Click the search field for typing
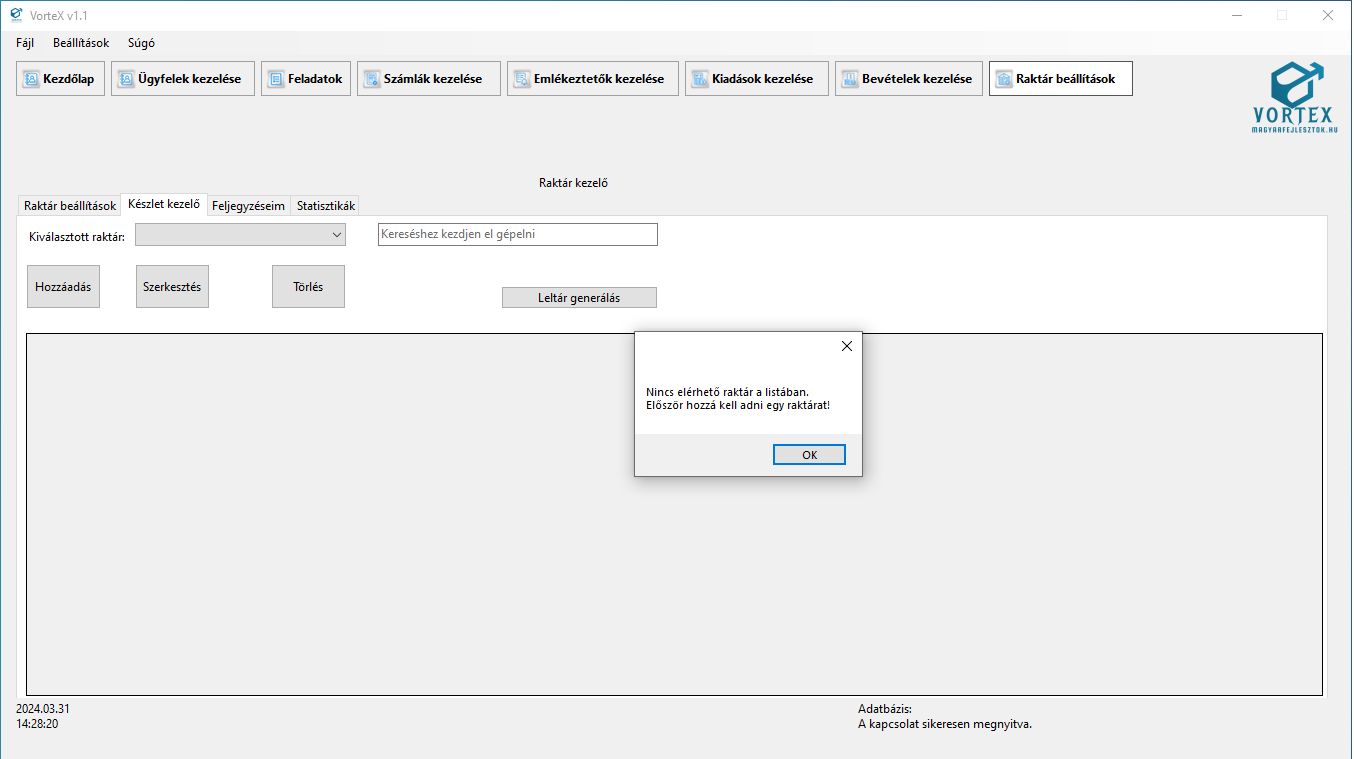1354x759 pixels. pyautogui.click(x=517, y=234)
